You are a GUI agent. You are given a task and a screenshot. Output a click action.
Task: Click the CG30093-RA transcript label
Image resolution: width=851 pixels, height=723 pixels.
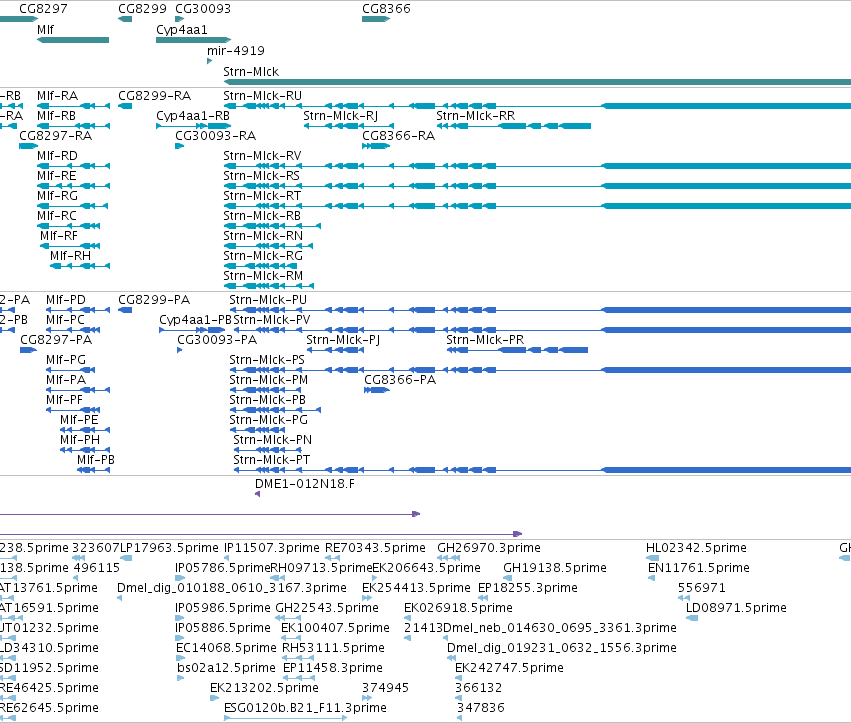tap(215, 136)
